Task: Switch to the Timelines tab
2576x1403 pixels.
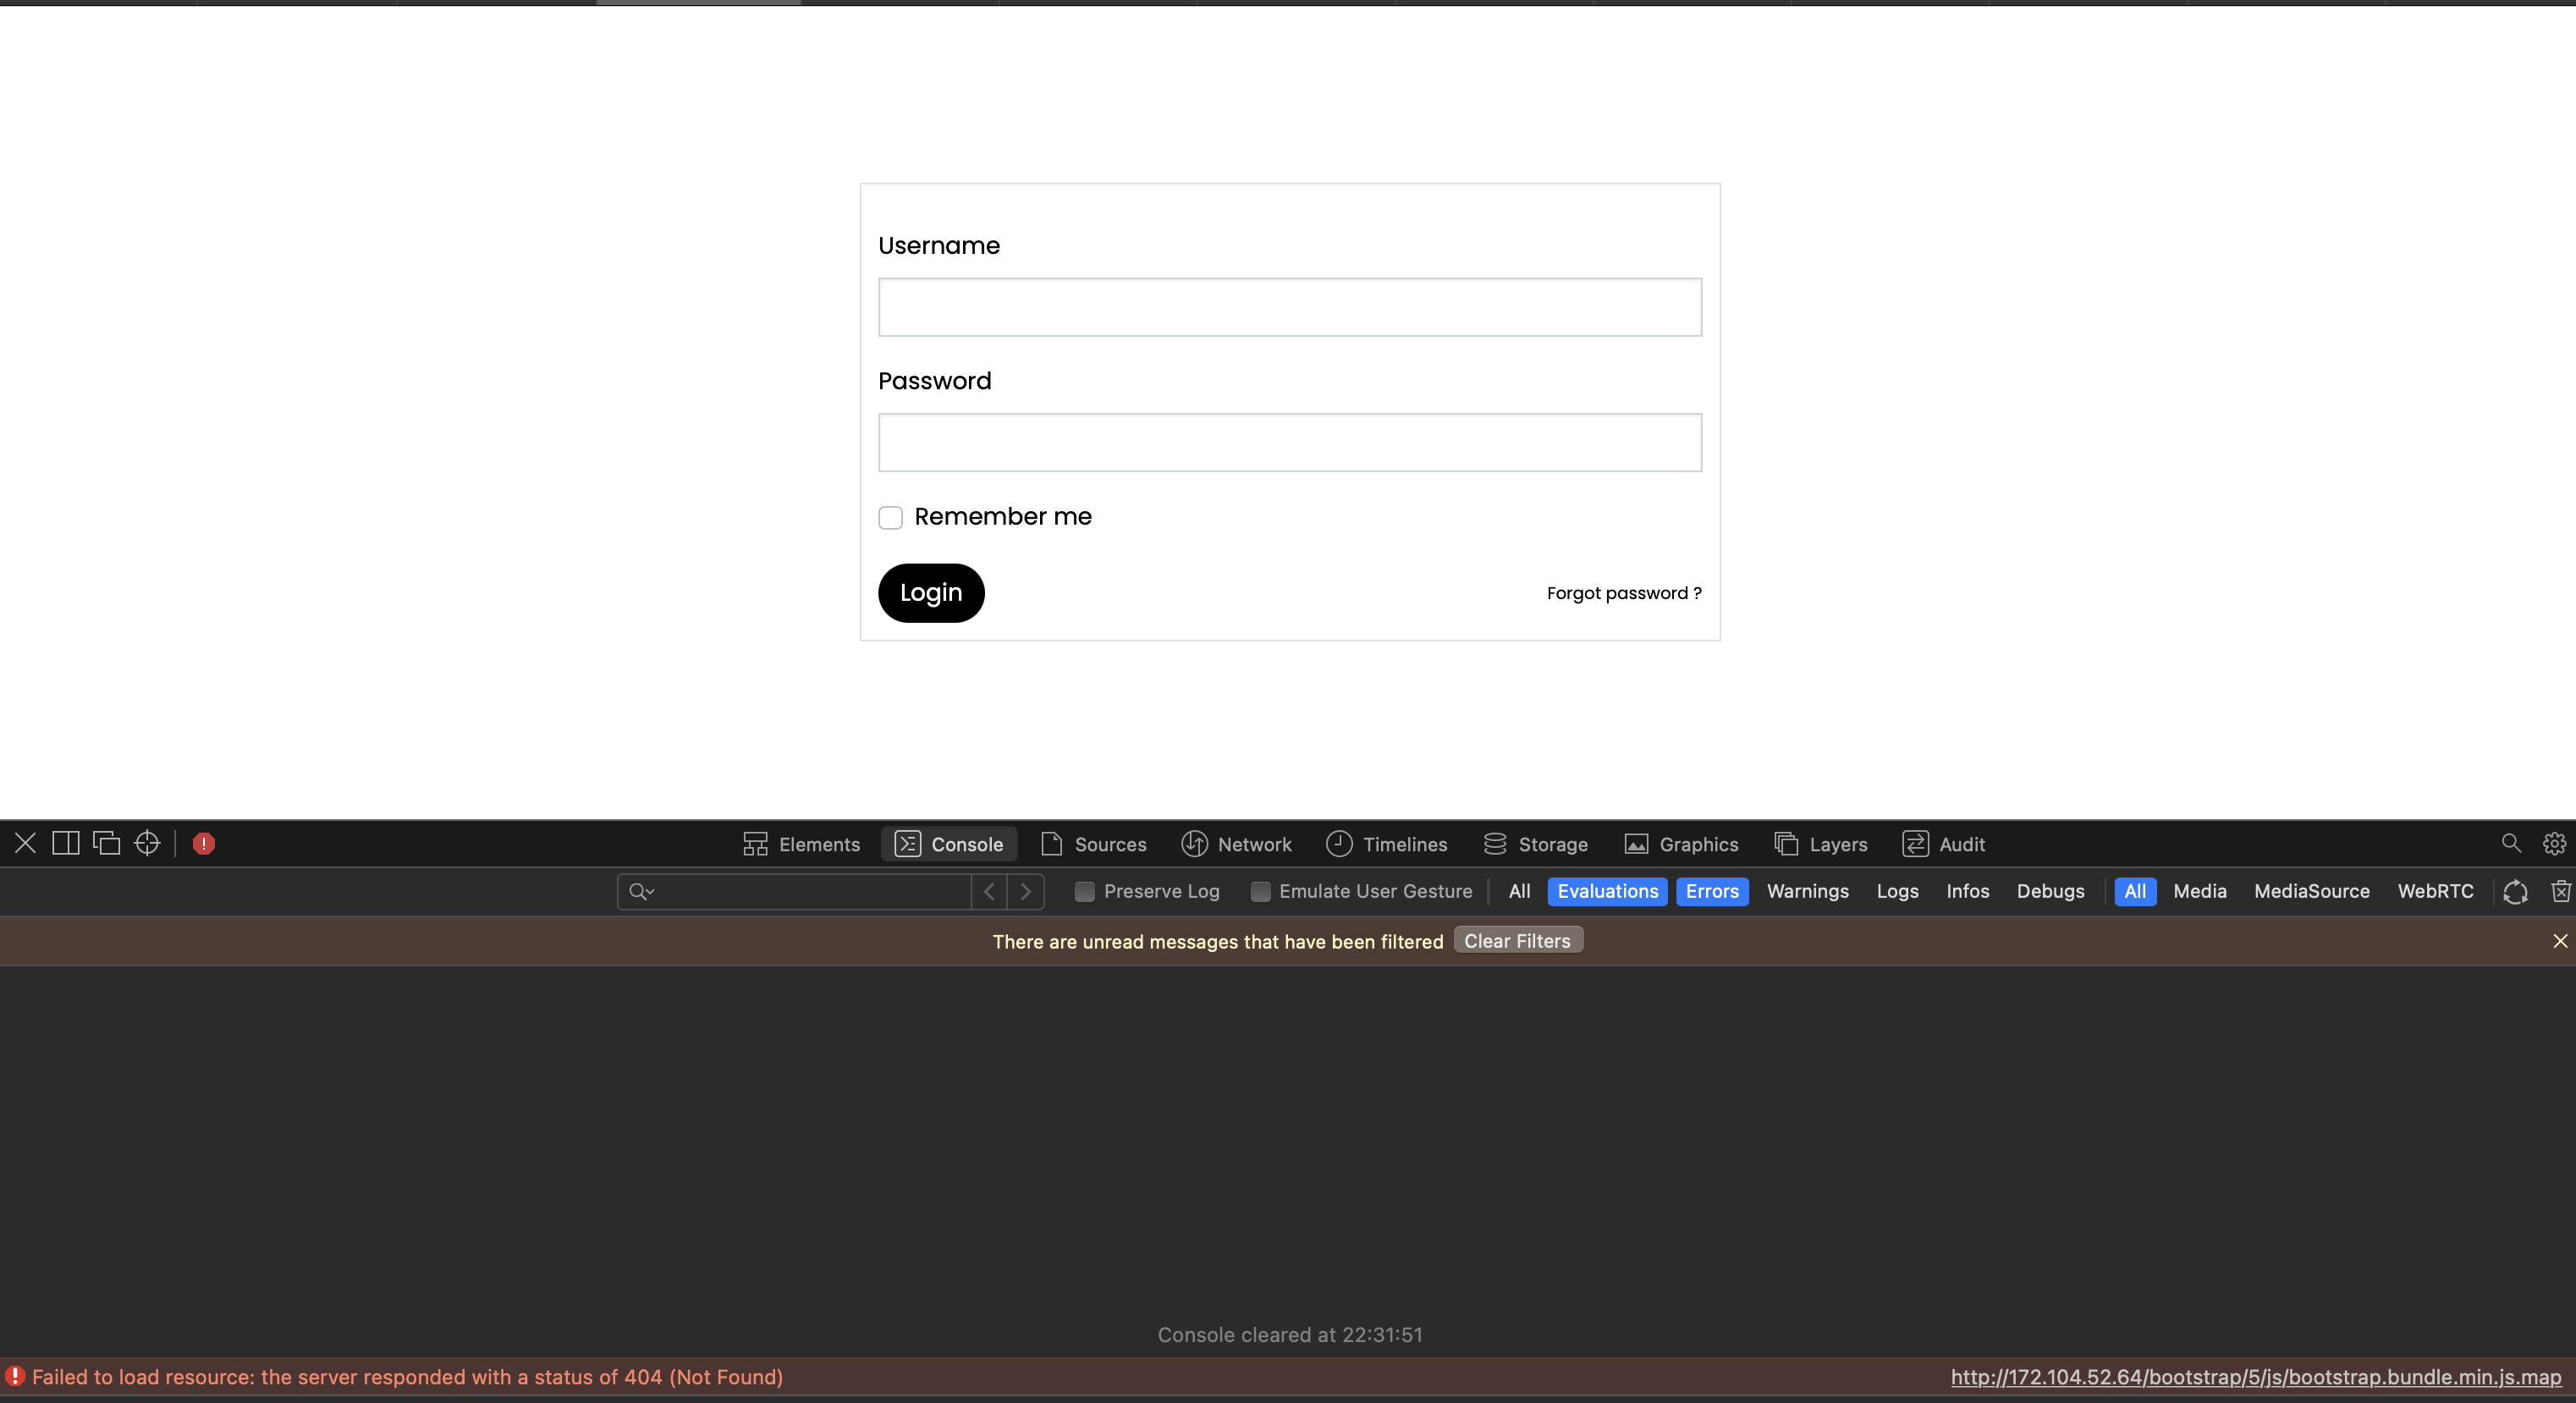Action: click(1386, 844)
